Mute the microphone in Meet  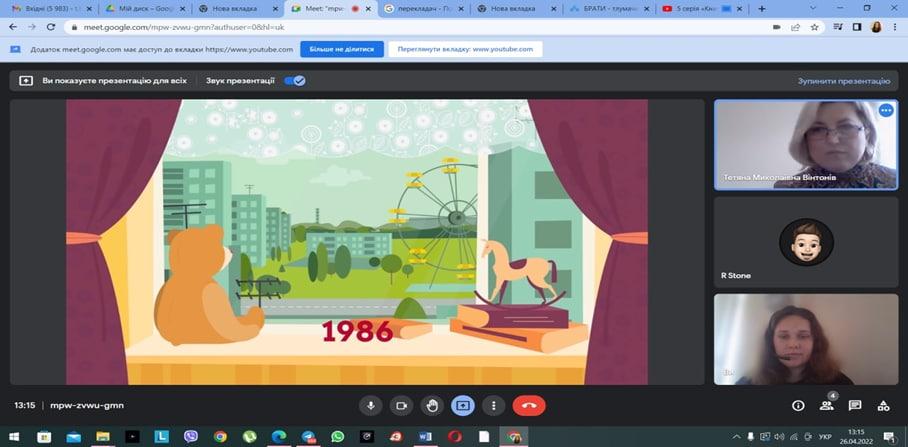tap(371, 406)
